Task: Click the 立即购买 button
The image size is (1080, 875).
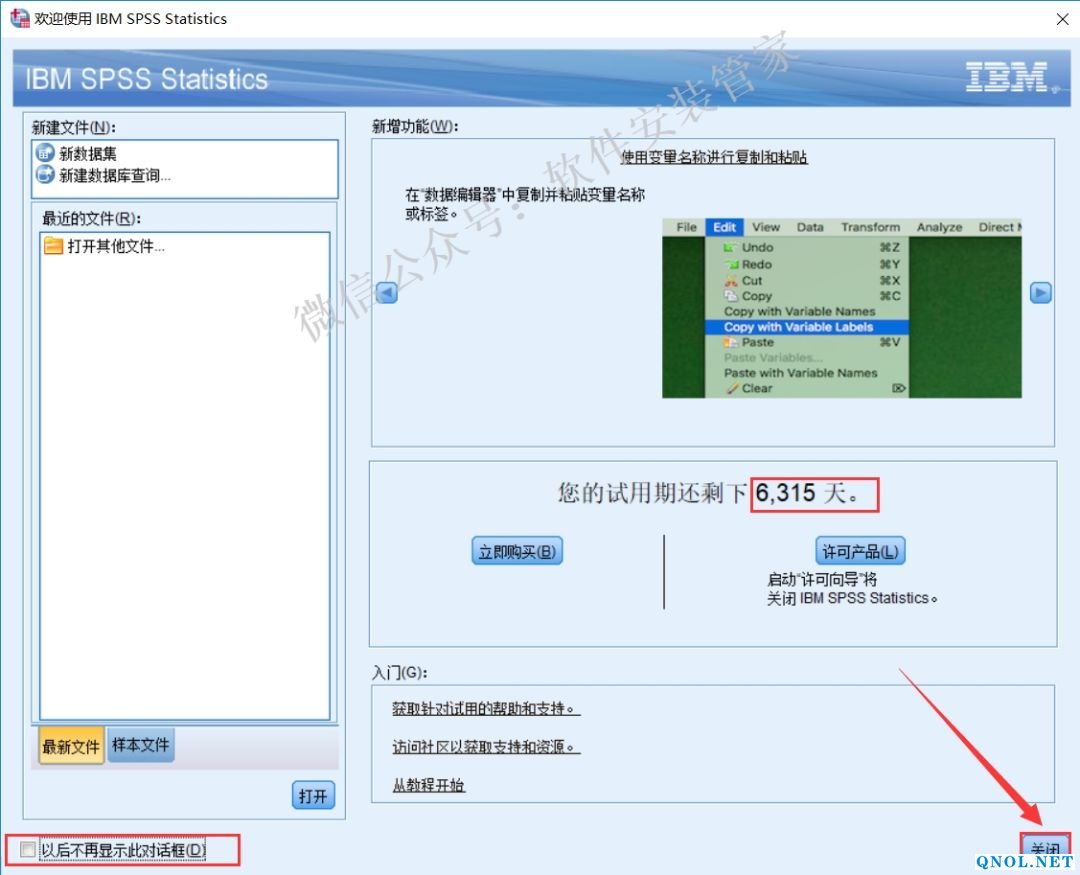Action: [517, 551]
